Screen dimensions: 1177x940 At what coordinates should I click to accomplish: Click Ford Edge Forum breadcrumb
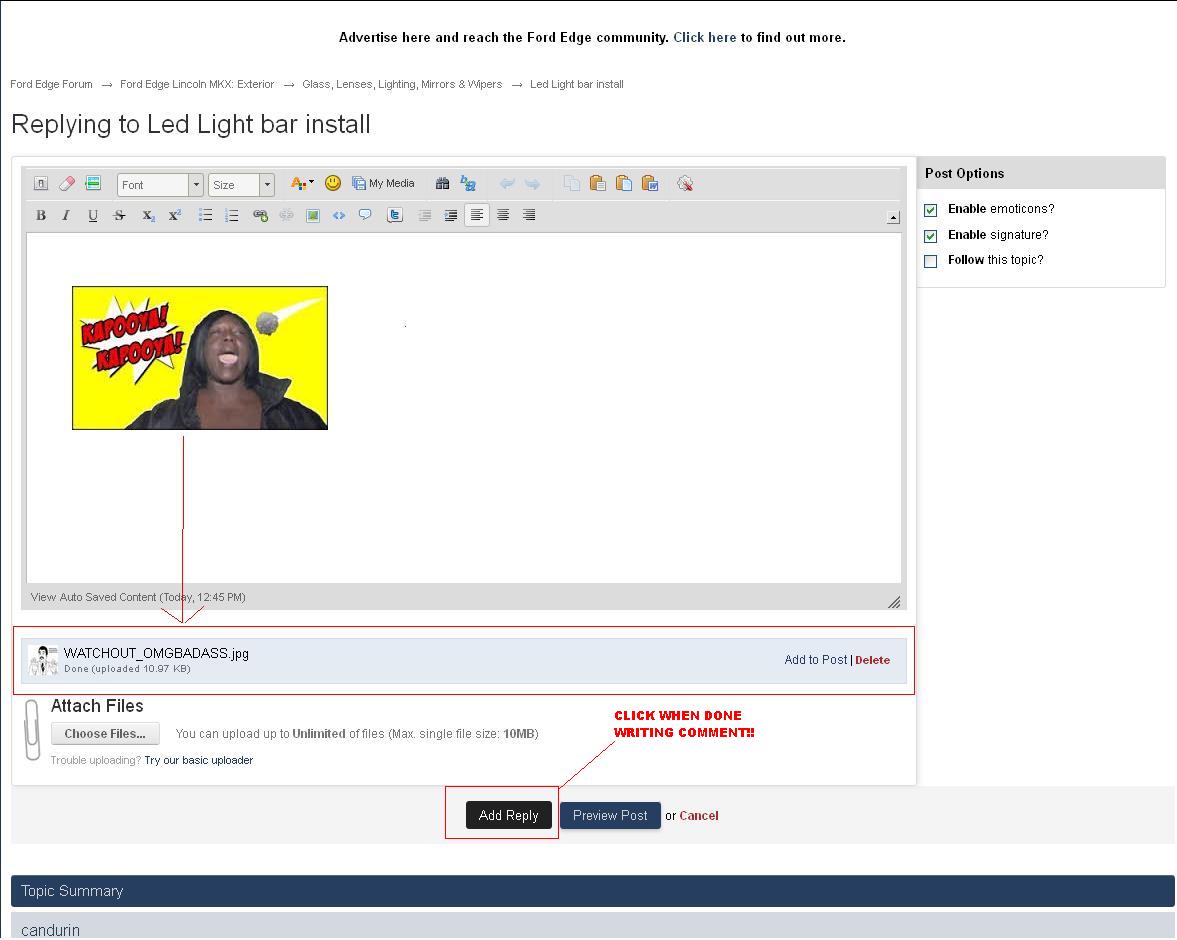(51, 84)
